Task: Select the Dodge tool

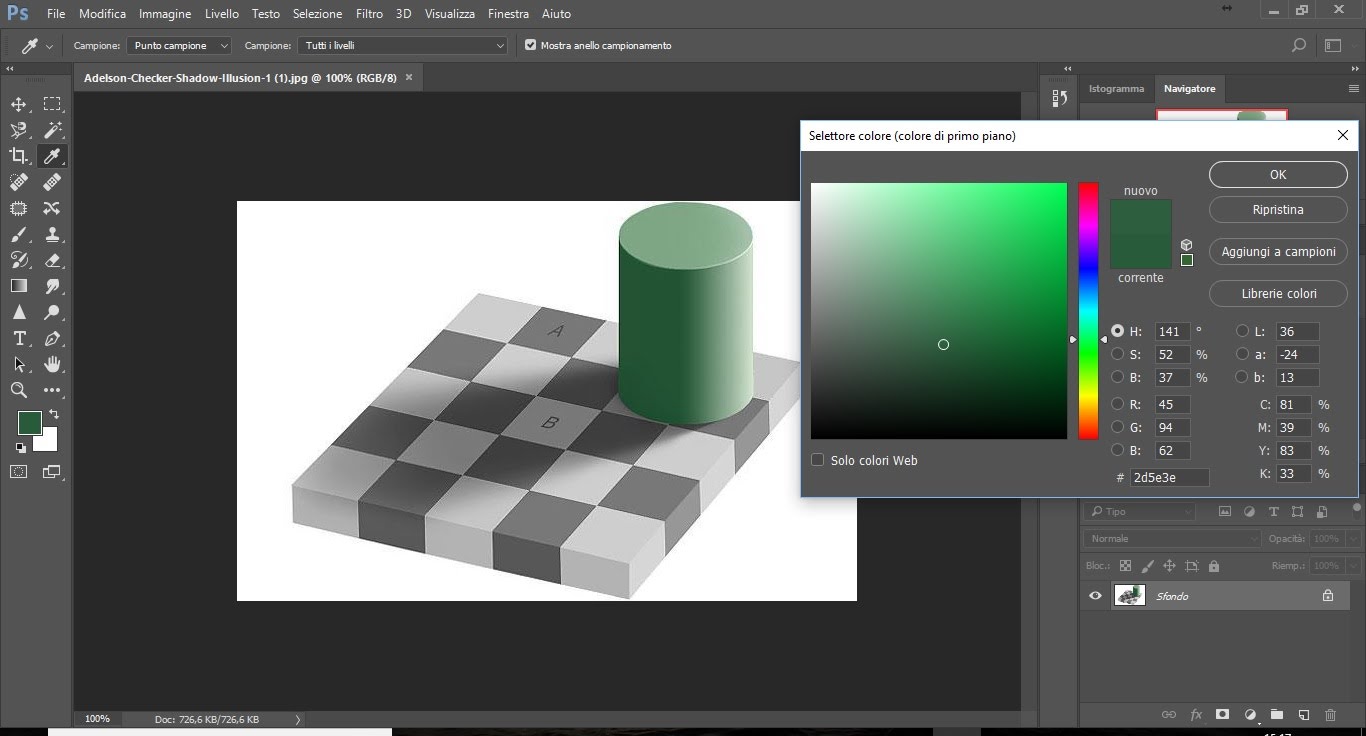Action: tap(52, 312)
